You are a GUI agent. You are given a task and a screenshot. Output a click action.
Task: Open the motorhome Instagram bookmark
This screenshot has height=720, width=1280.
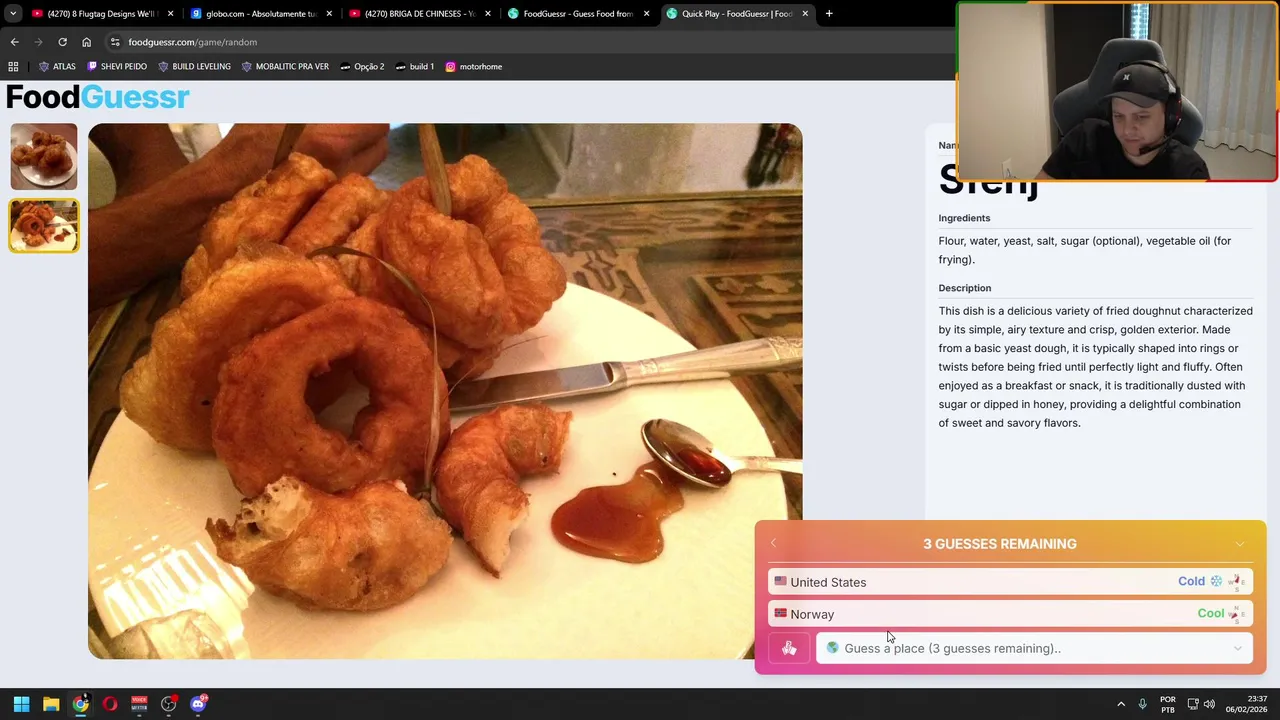click(473, 66)
